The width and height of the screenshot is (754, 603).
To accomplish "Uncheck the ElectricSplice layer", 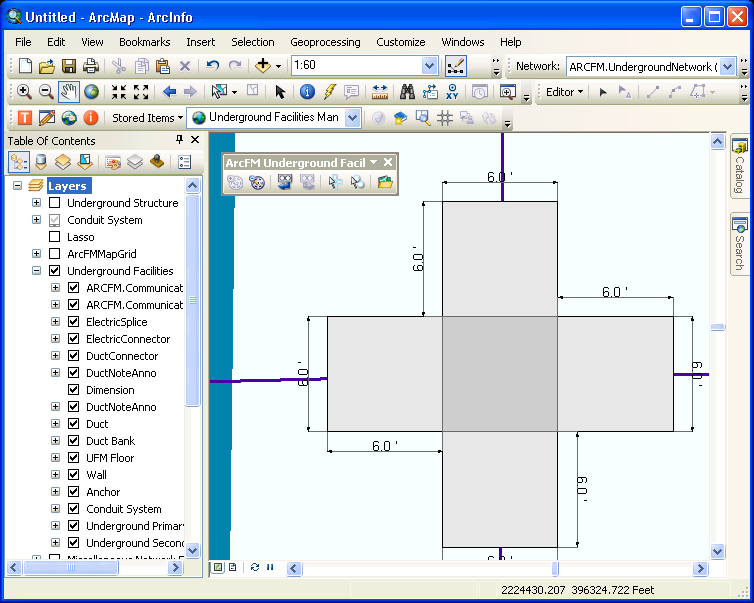I will (74, 321).
